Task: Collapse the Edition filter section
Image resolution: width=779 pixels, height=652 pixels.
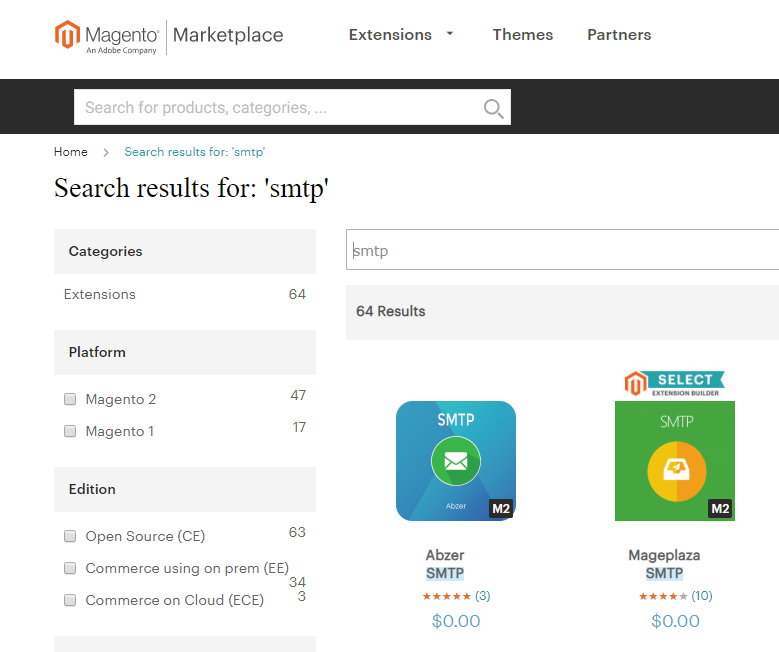Action: (185, 489)
